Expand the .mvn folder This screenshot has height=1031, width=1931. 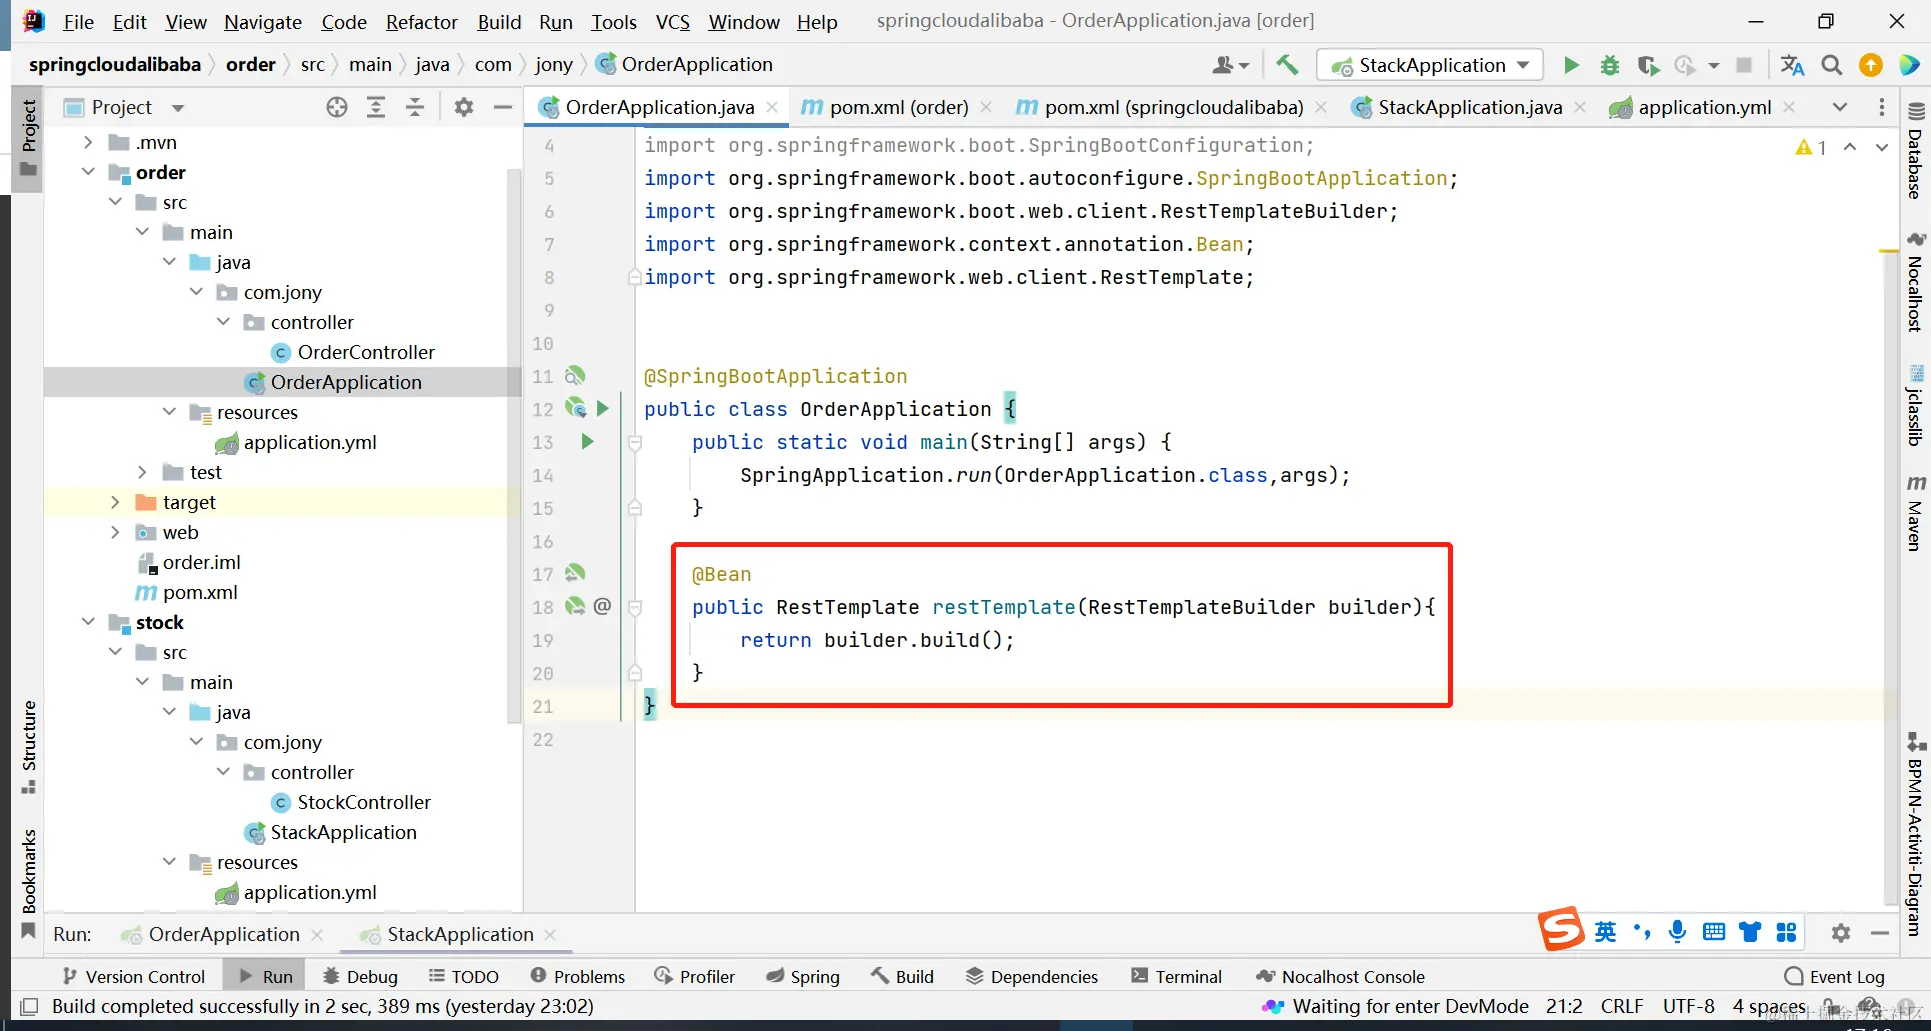89,142
